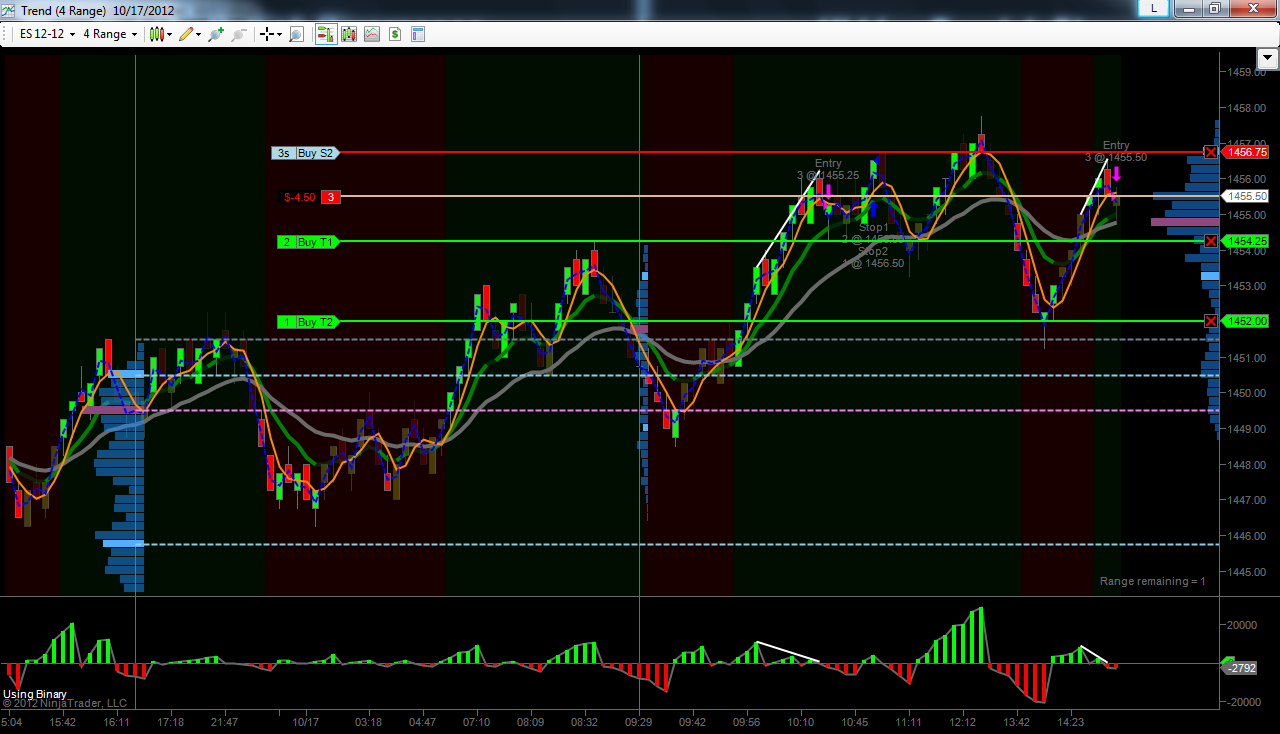Select the Buy T1 target order label
The width and height of the screenshot is (1280, 734).
[x=318, y=242]
